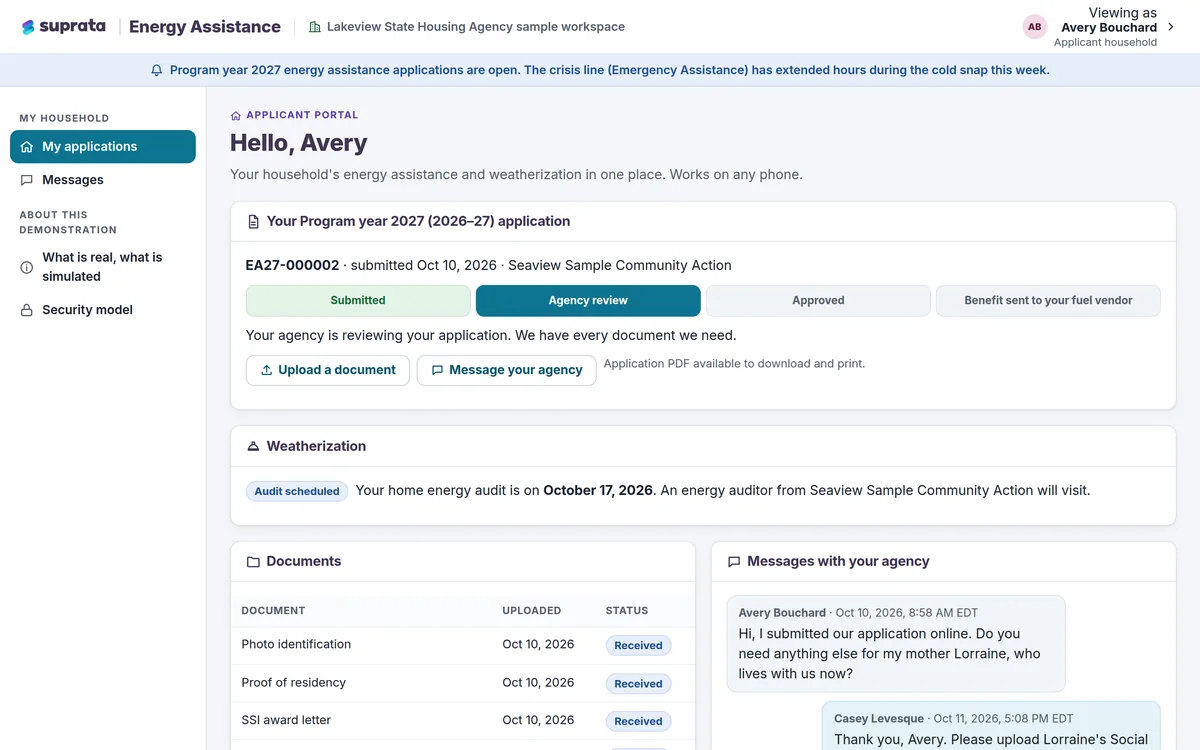Click Received status for Photo identification

coord(638,646)
